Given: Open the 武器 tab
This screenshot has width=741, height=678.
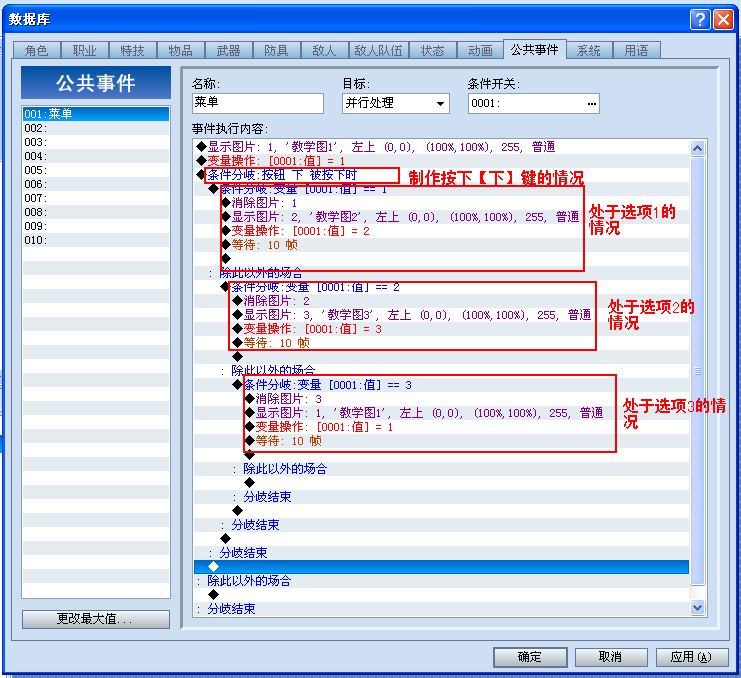Looking at the screenshot, I should (229, 50).
